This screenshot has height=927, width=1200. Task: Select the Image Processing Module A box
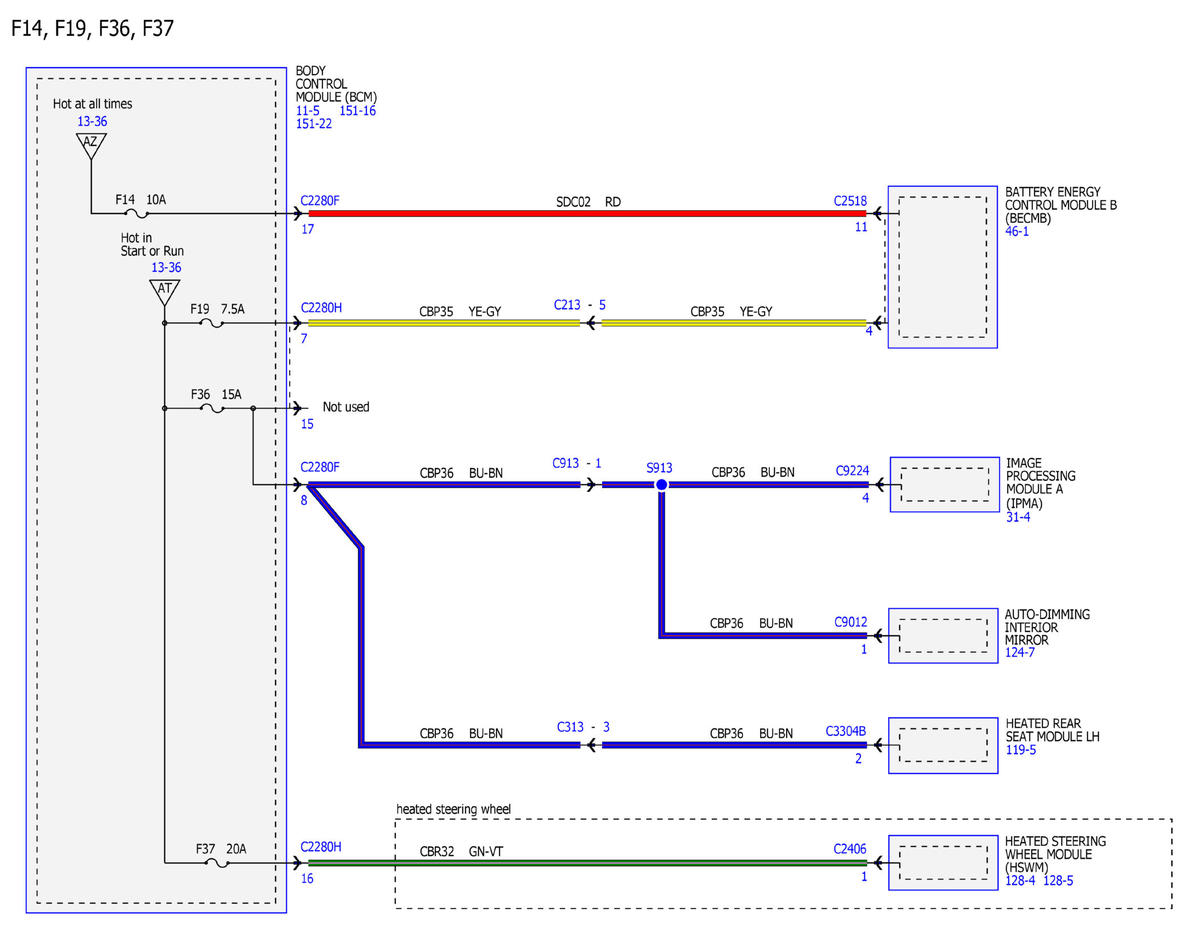944,485
